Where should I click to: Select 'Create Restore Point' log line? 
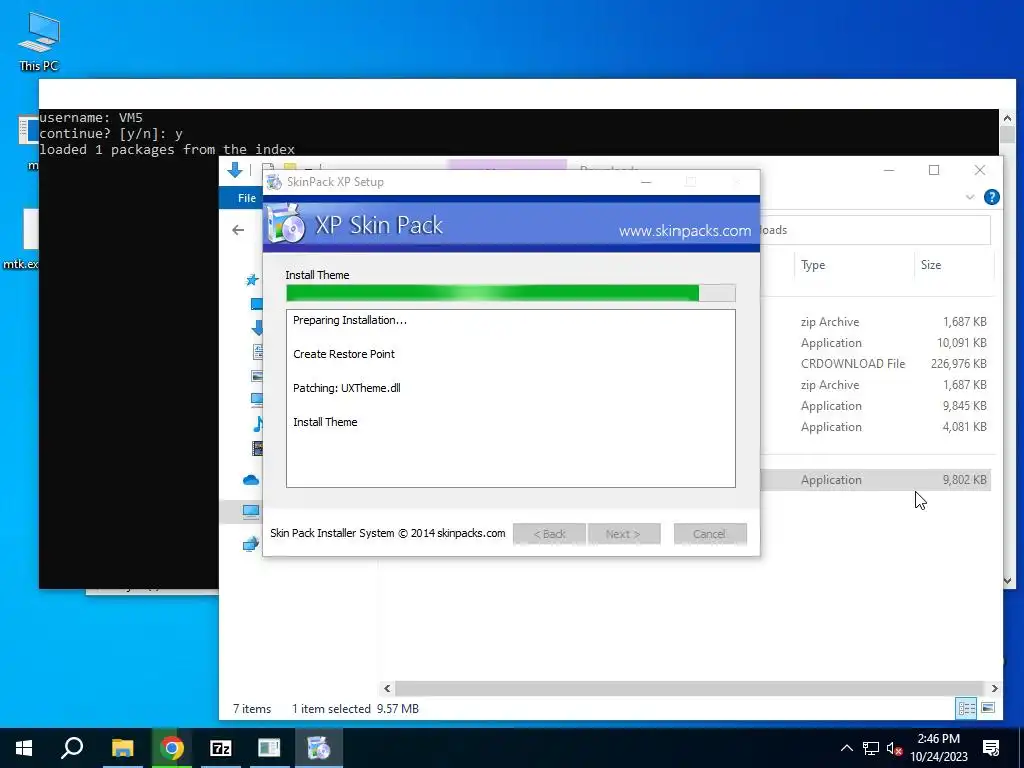tap(344, 354)
